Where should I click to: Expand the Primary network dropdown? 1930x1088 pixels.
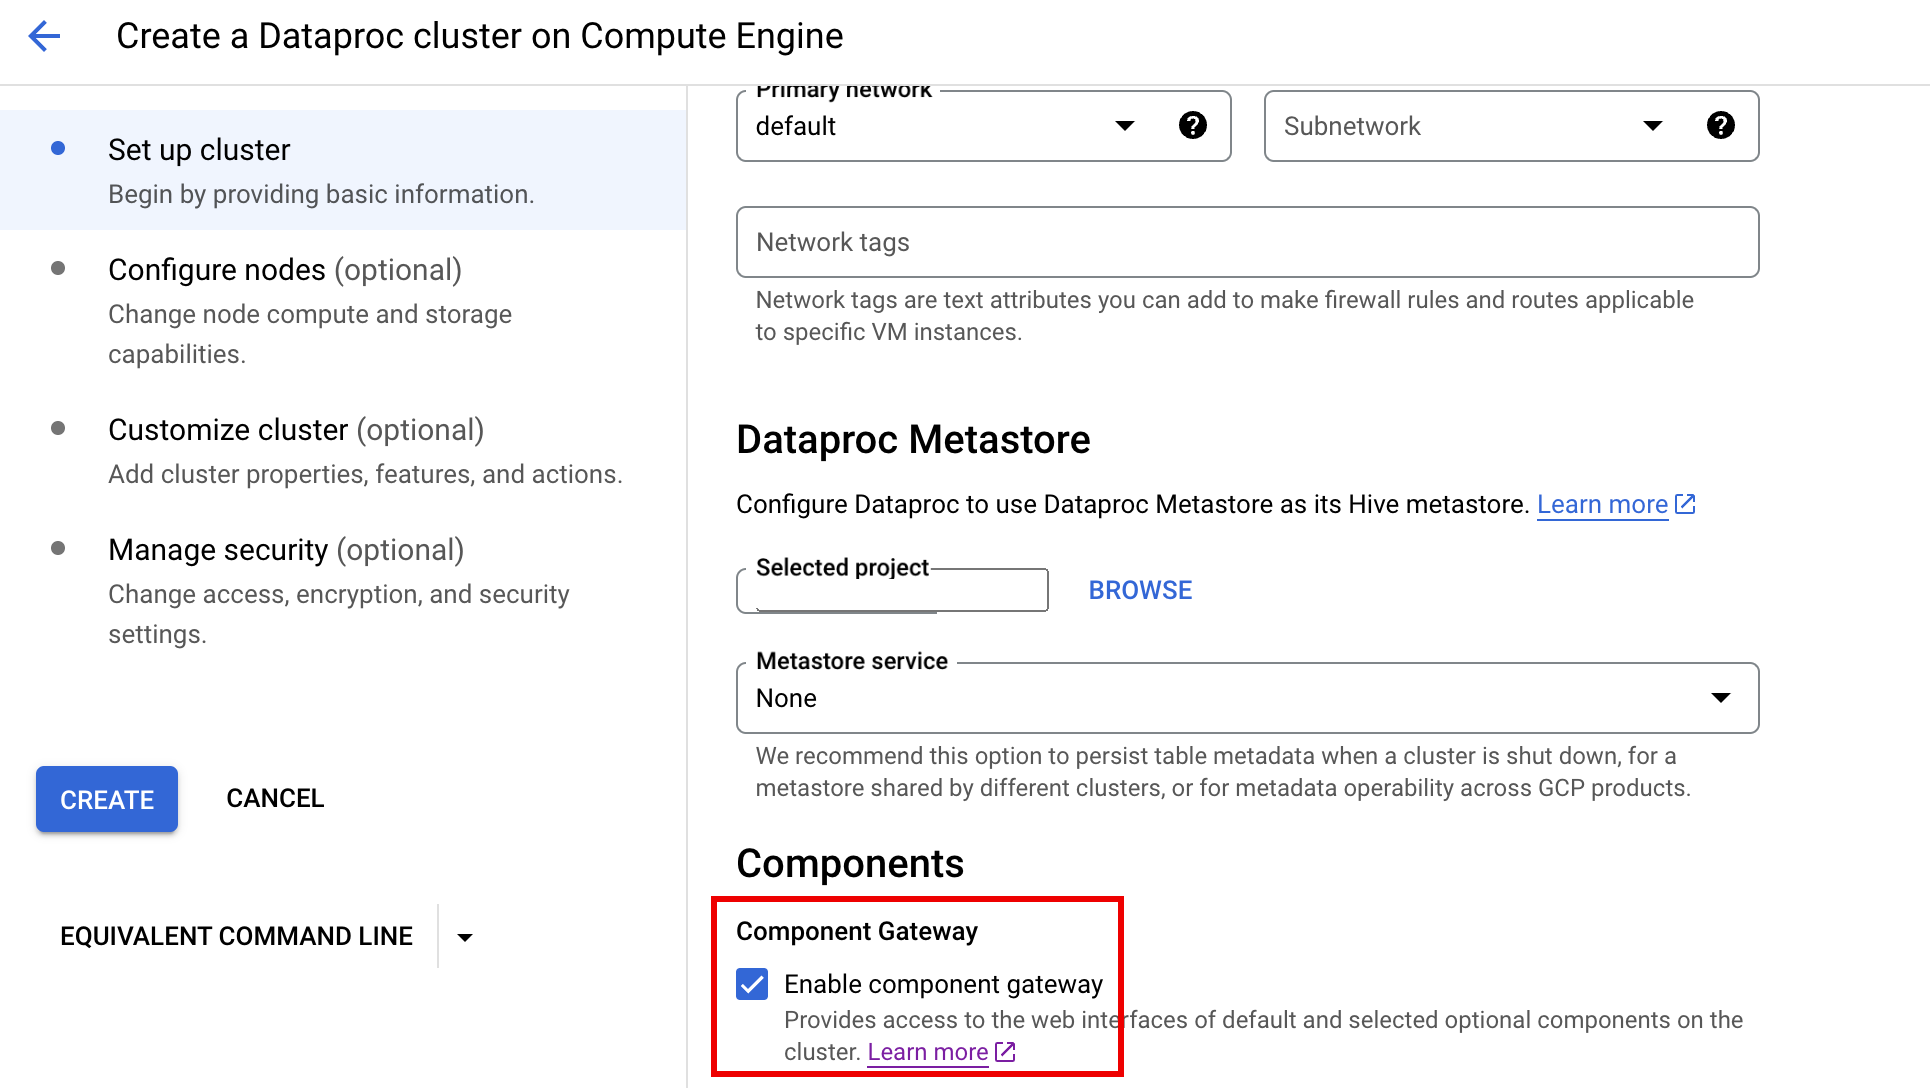click(x=1124, y=126)
